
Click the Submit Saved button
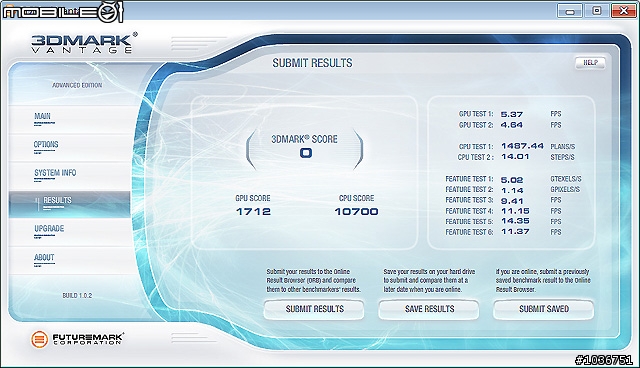pos(544,309)
